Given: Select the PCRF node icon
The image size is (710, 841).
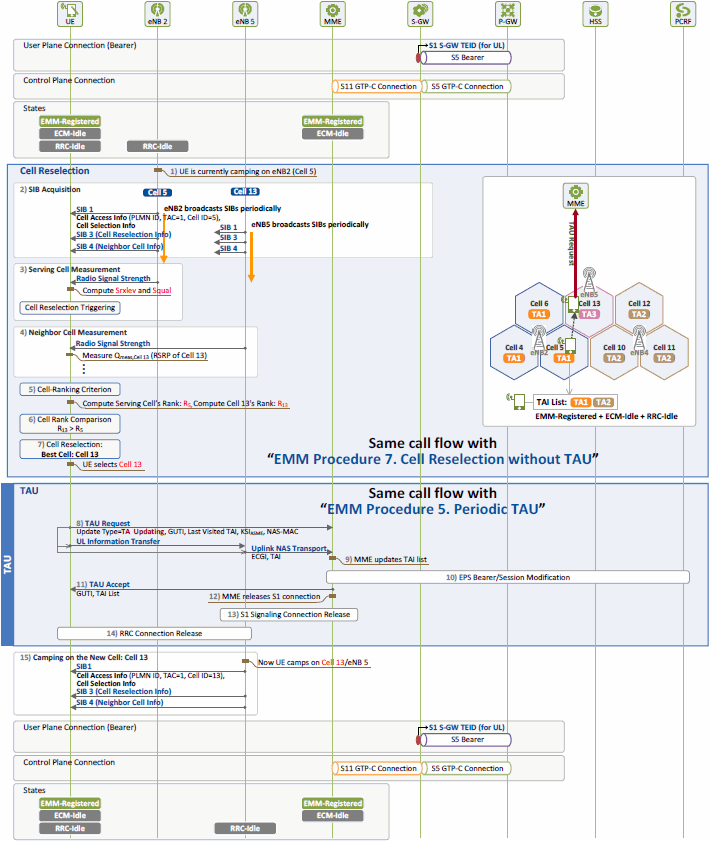Looking at the screenshot, I should [683, 13].
